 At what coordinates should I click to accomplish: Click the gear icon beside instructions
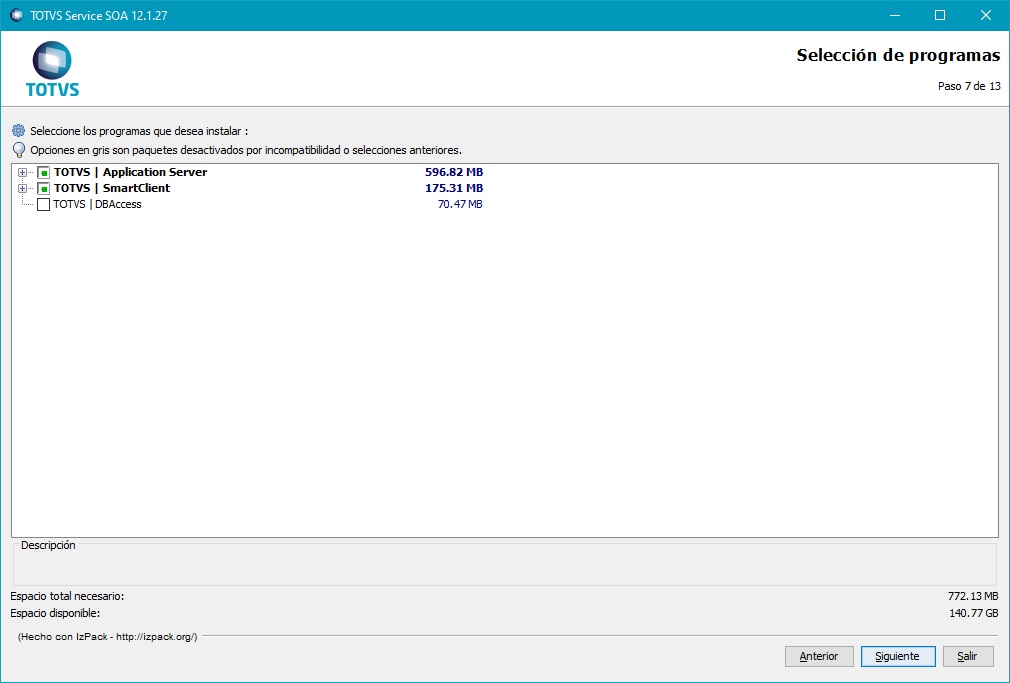(x=19, y=131)
